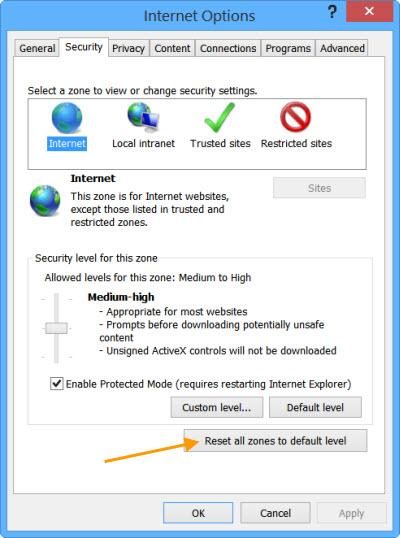Image resolution: width=400 pixels, height=538 pixels.
Task: Close the Internet Options window
Action: pos(369,11)
